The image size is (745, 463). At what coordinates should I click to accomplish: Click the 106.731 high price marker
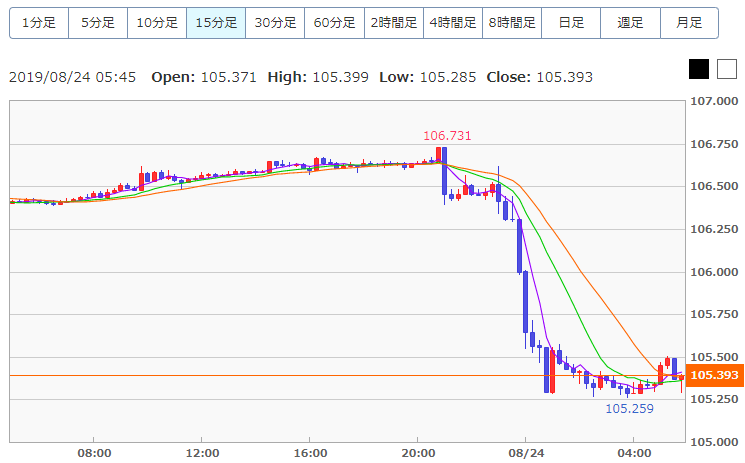pos(447,136)
